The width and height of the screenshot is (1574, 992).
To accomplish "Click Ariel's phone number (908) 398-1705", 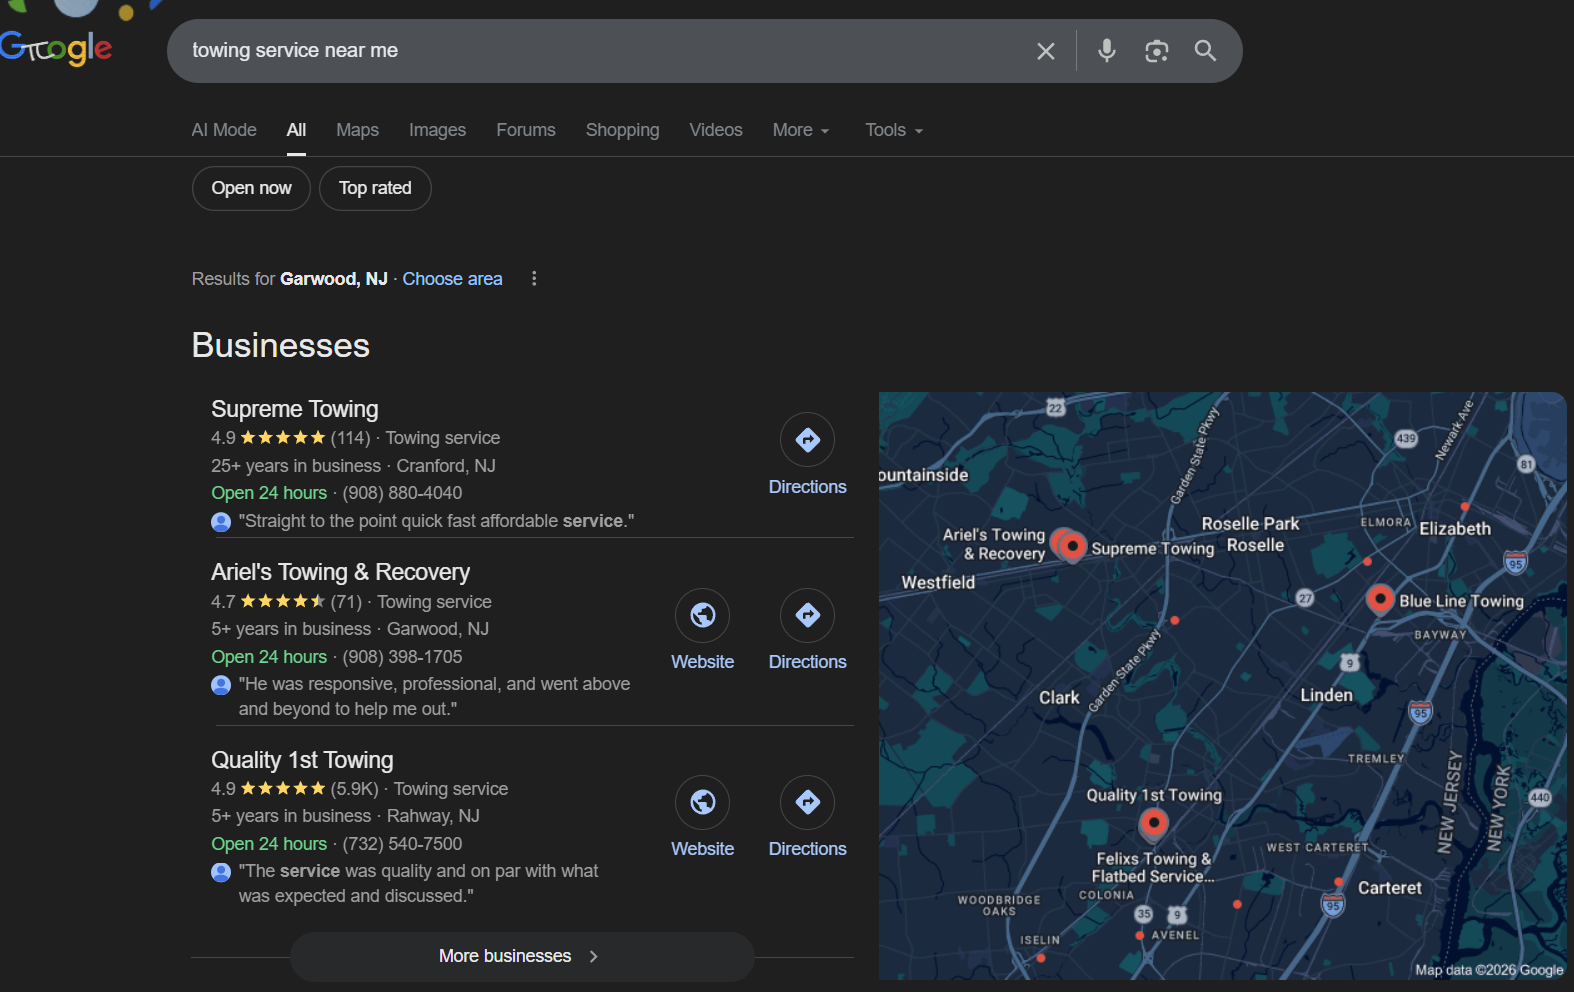I will pyautogui.click(x=402, y=657).
